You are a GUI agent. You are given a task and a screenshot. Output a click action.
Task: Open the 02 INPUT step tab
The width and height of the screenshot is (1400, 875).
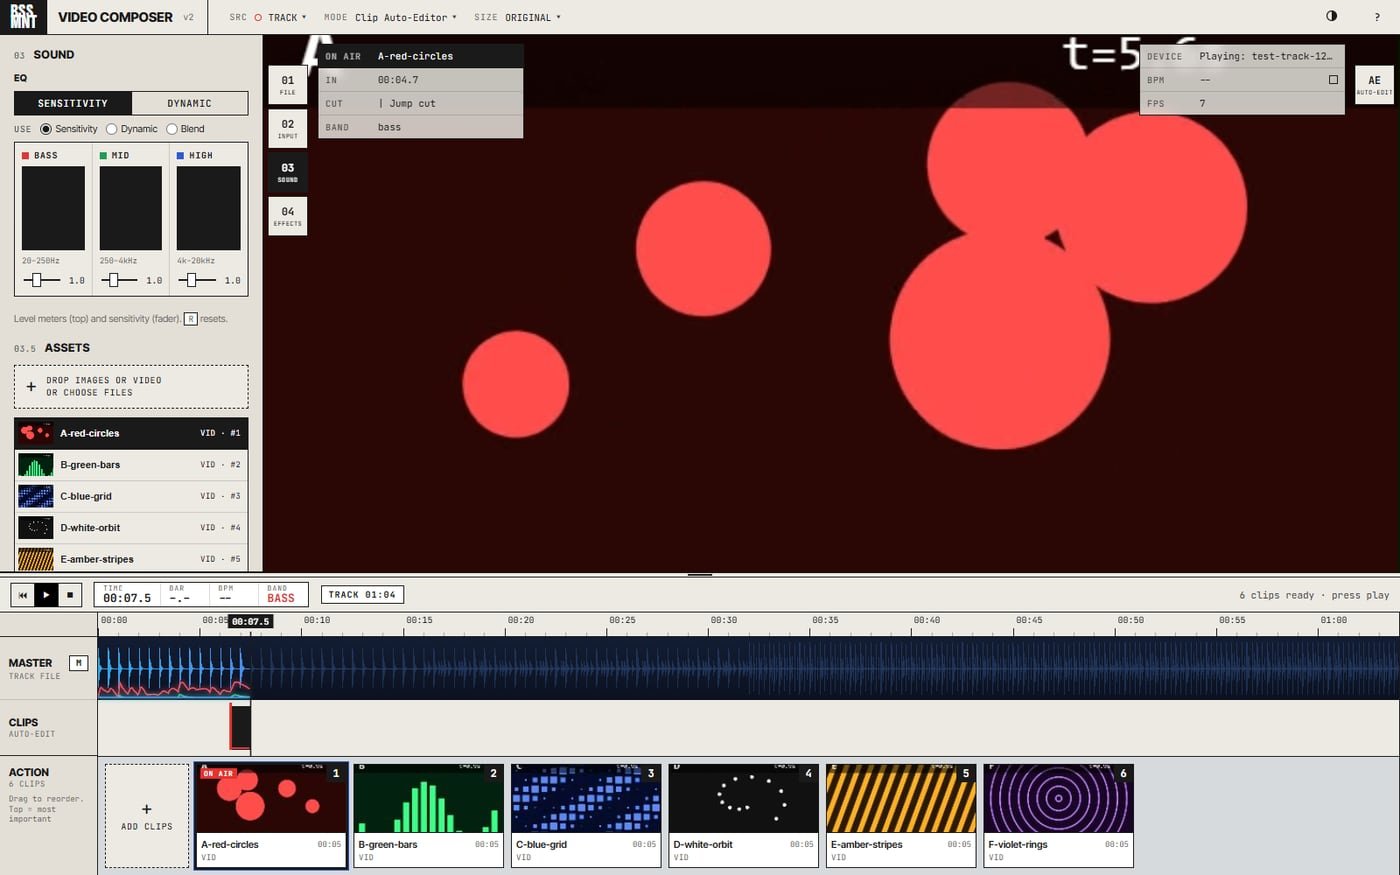pos(288,129)
